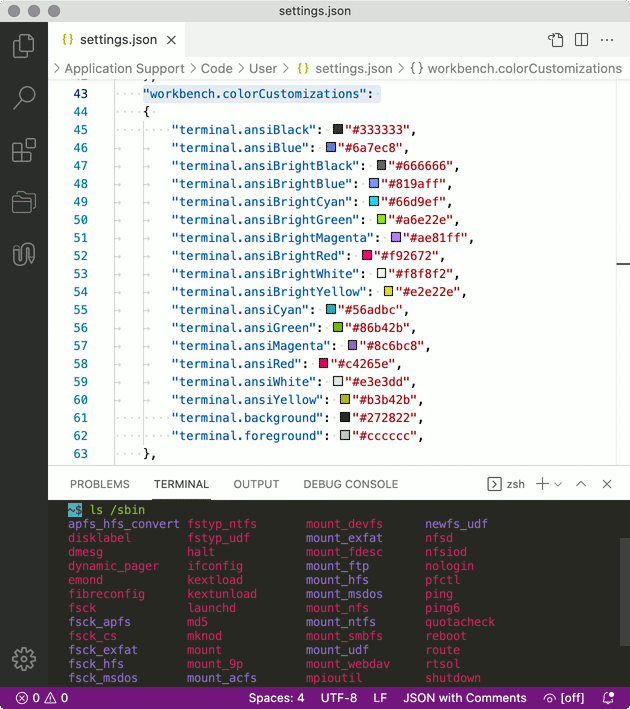
Task: Click the #a6e22e ansiBrightGreen color swatch
Action: [381, 219]
